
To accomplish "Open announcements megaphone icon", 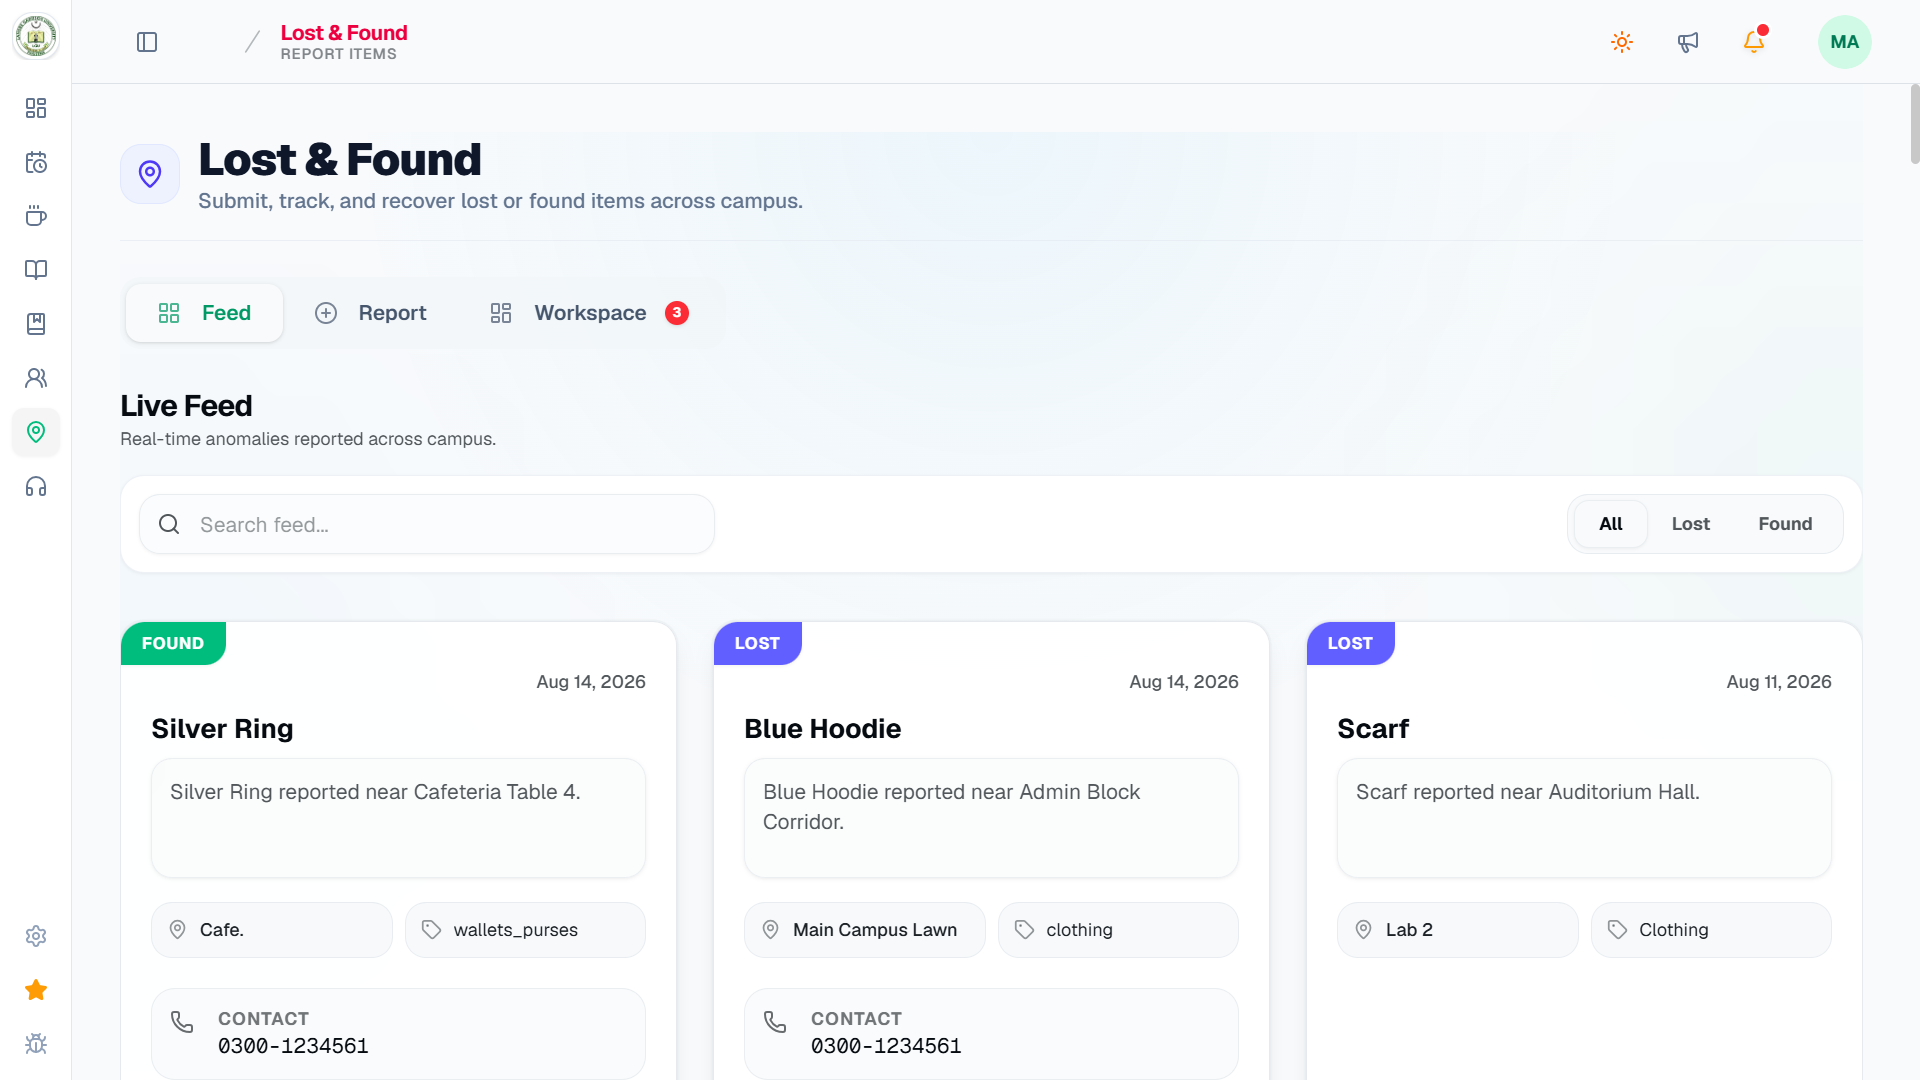I will coord(1688,42).
